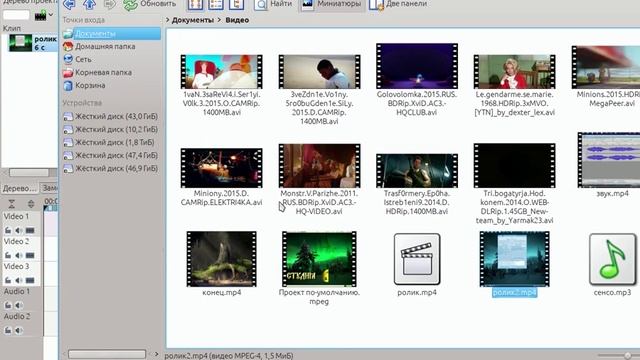Hide video of Video 2 track
The height and width of the screenshot is (360, 640).
[x=30, y=256]
